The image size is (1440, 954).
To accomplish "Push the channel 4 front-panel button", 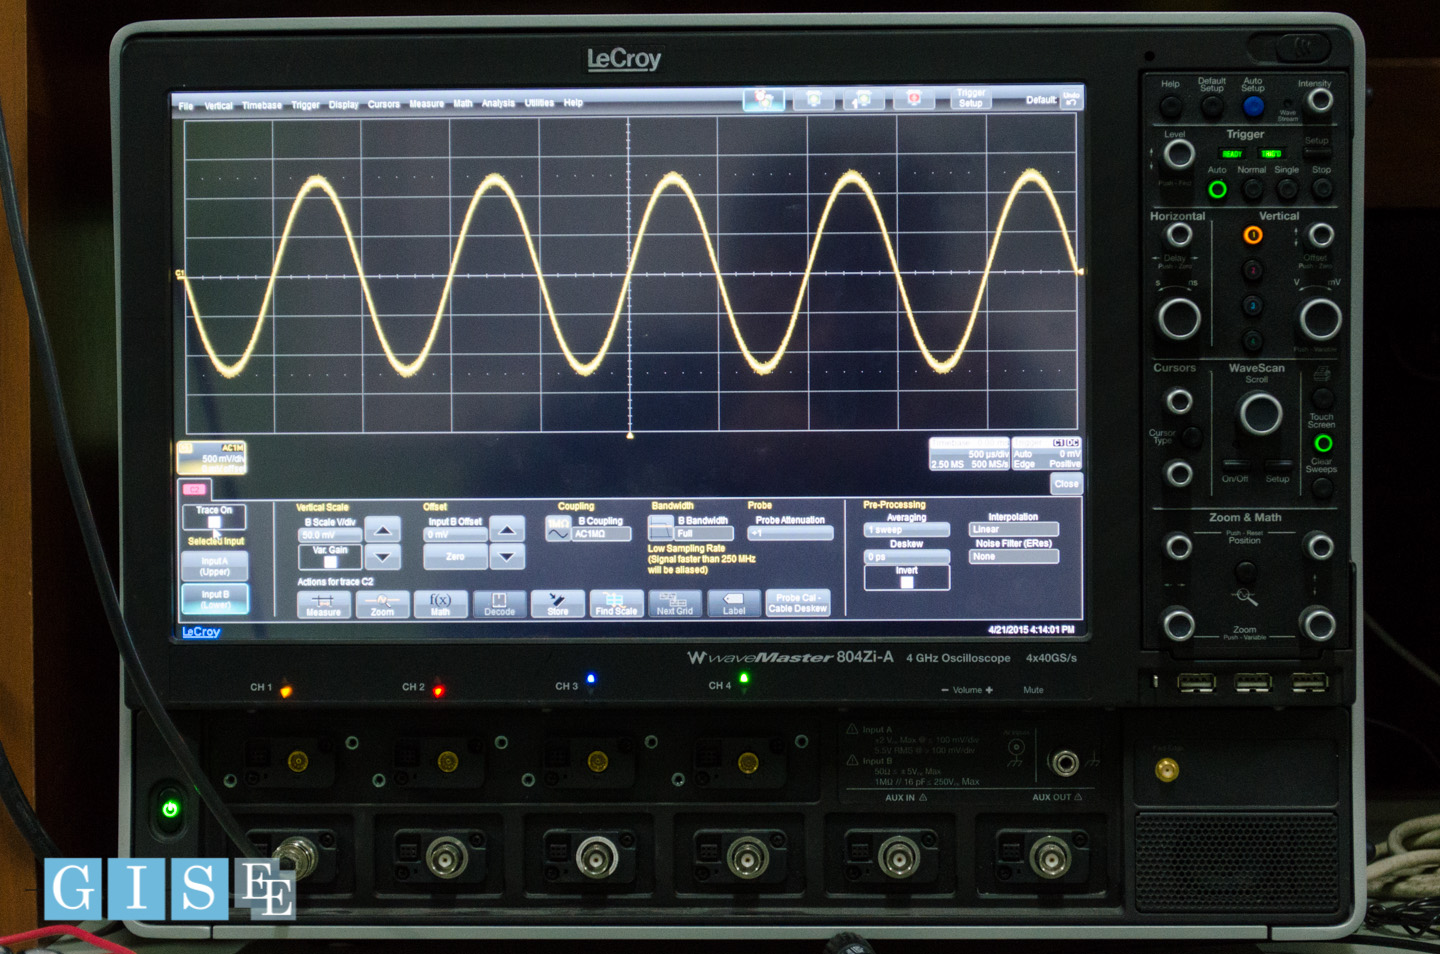I will [x=1252, y=340].
